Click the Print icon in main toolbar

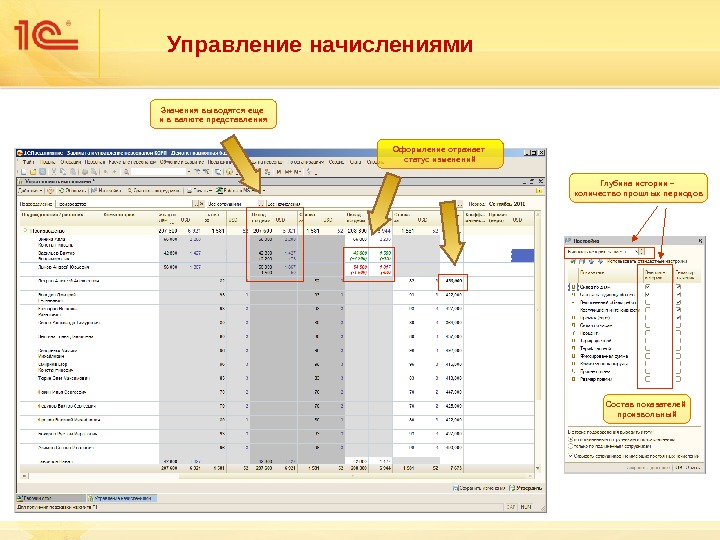[x=85, y=172]
